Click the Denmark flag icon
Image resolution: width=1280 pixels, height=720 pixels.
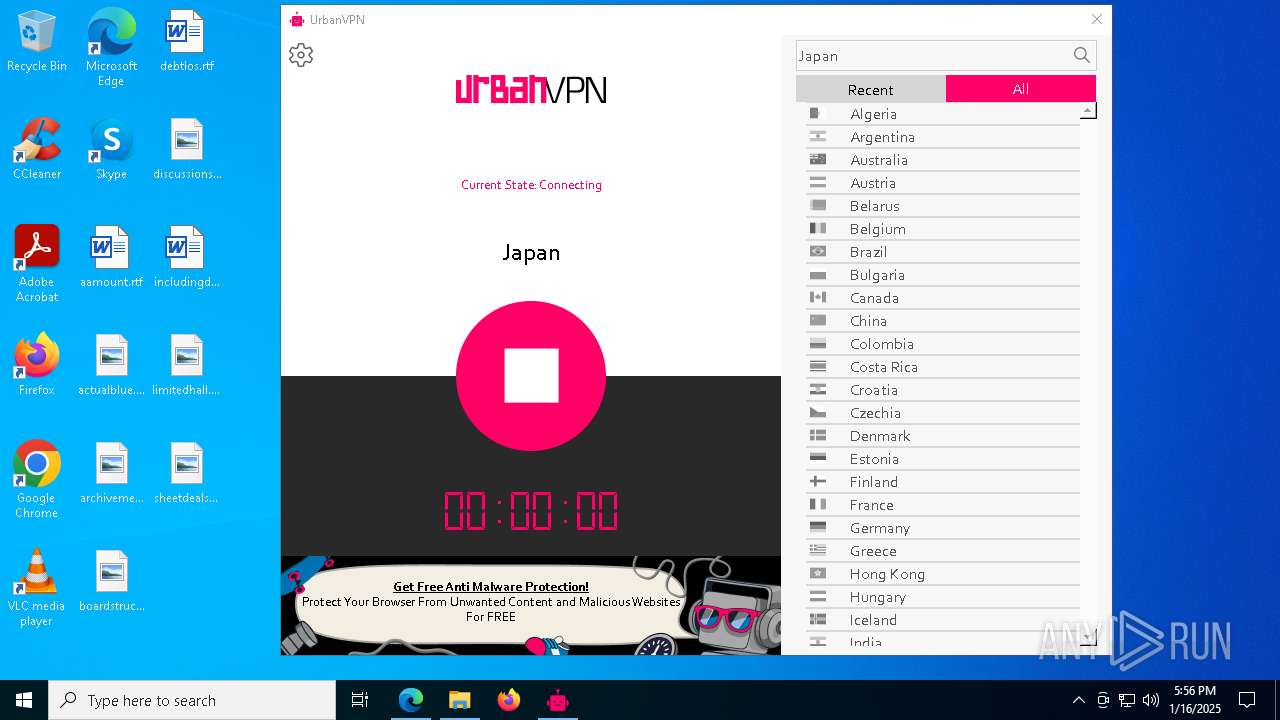click(818, 435)
